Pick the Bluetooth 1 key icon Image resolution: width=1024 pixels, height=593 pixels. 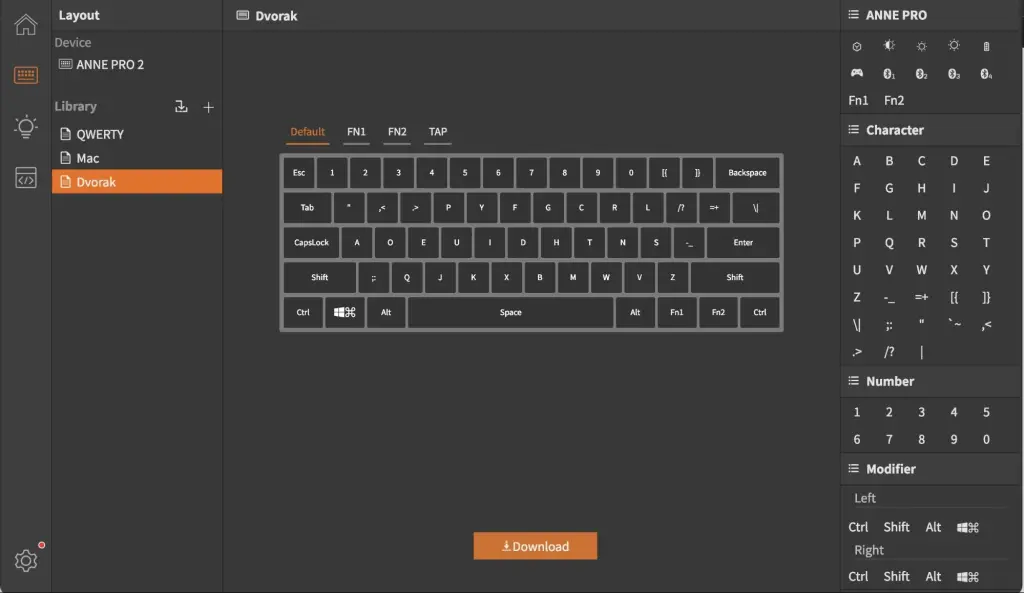tap(889, 74)
